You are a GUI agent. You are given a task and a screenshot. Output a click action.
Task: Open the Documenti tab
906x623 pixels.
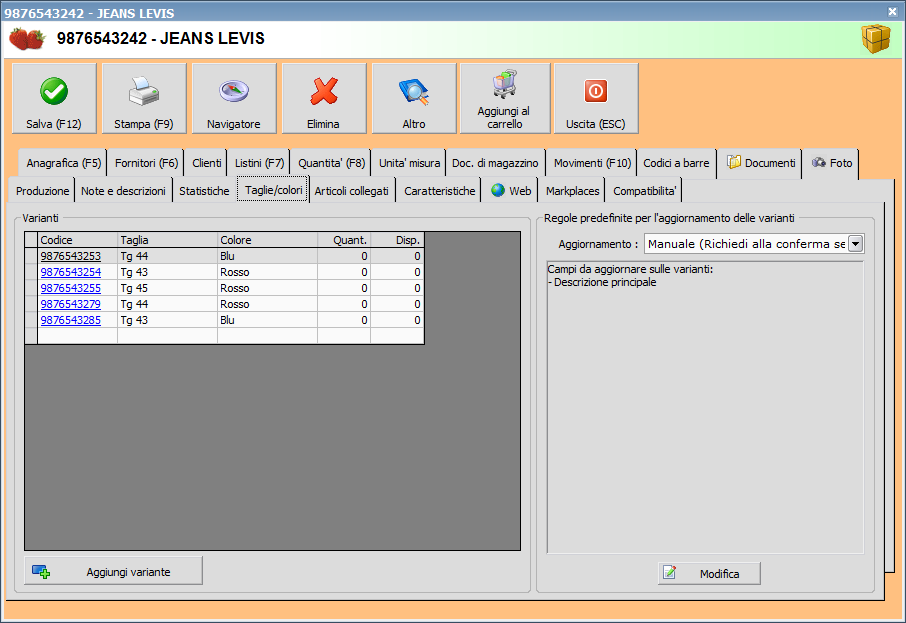(x=760, y=164)
